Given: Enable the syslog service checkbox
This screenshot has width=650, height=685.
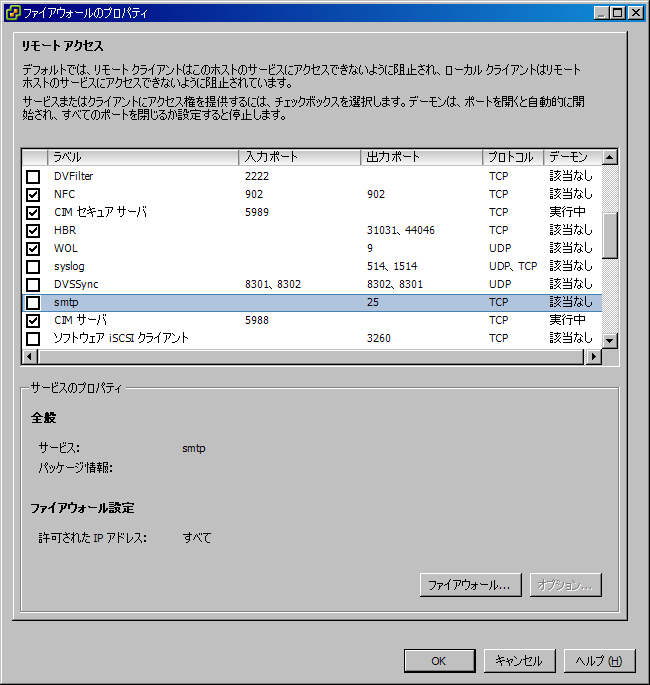Looking at the screenshot, I should 33,266.
